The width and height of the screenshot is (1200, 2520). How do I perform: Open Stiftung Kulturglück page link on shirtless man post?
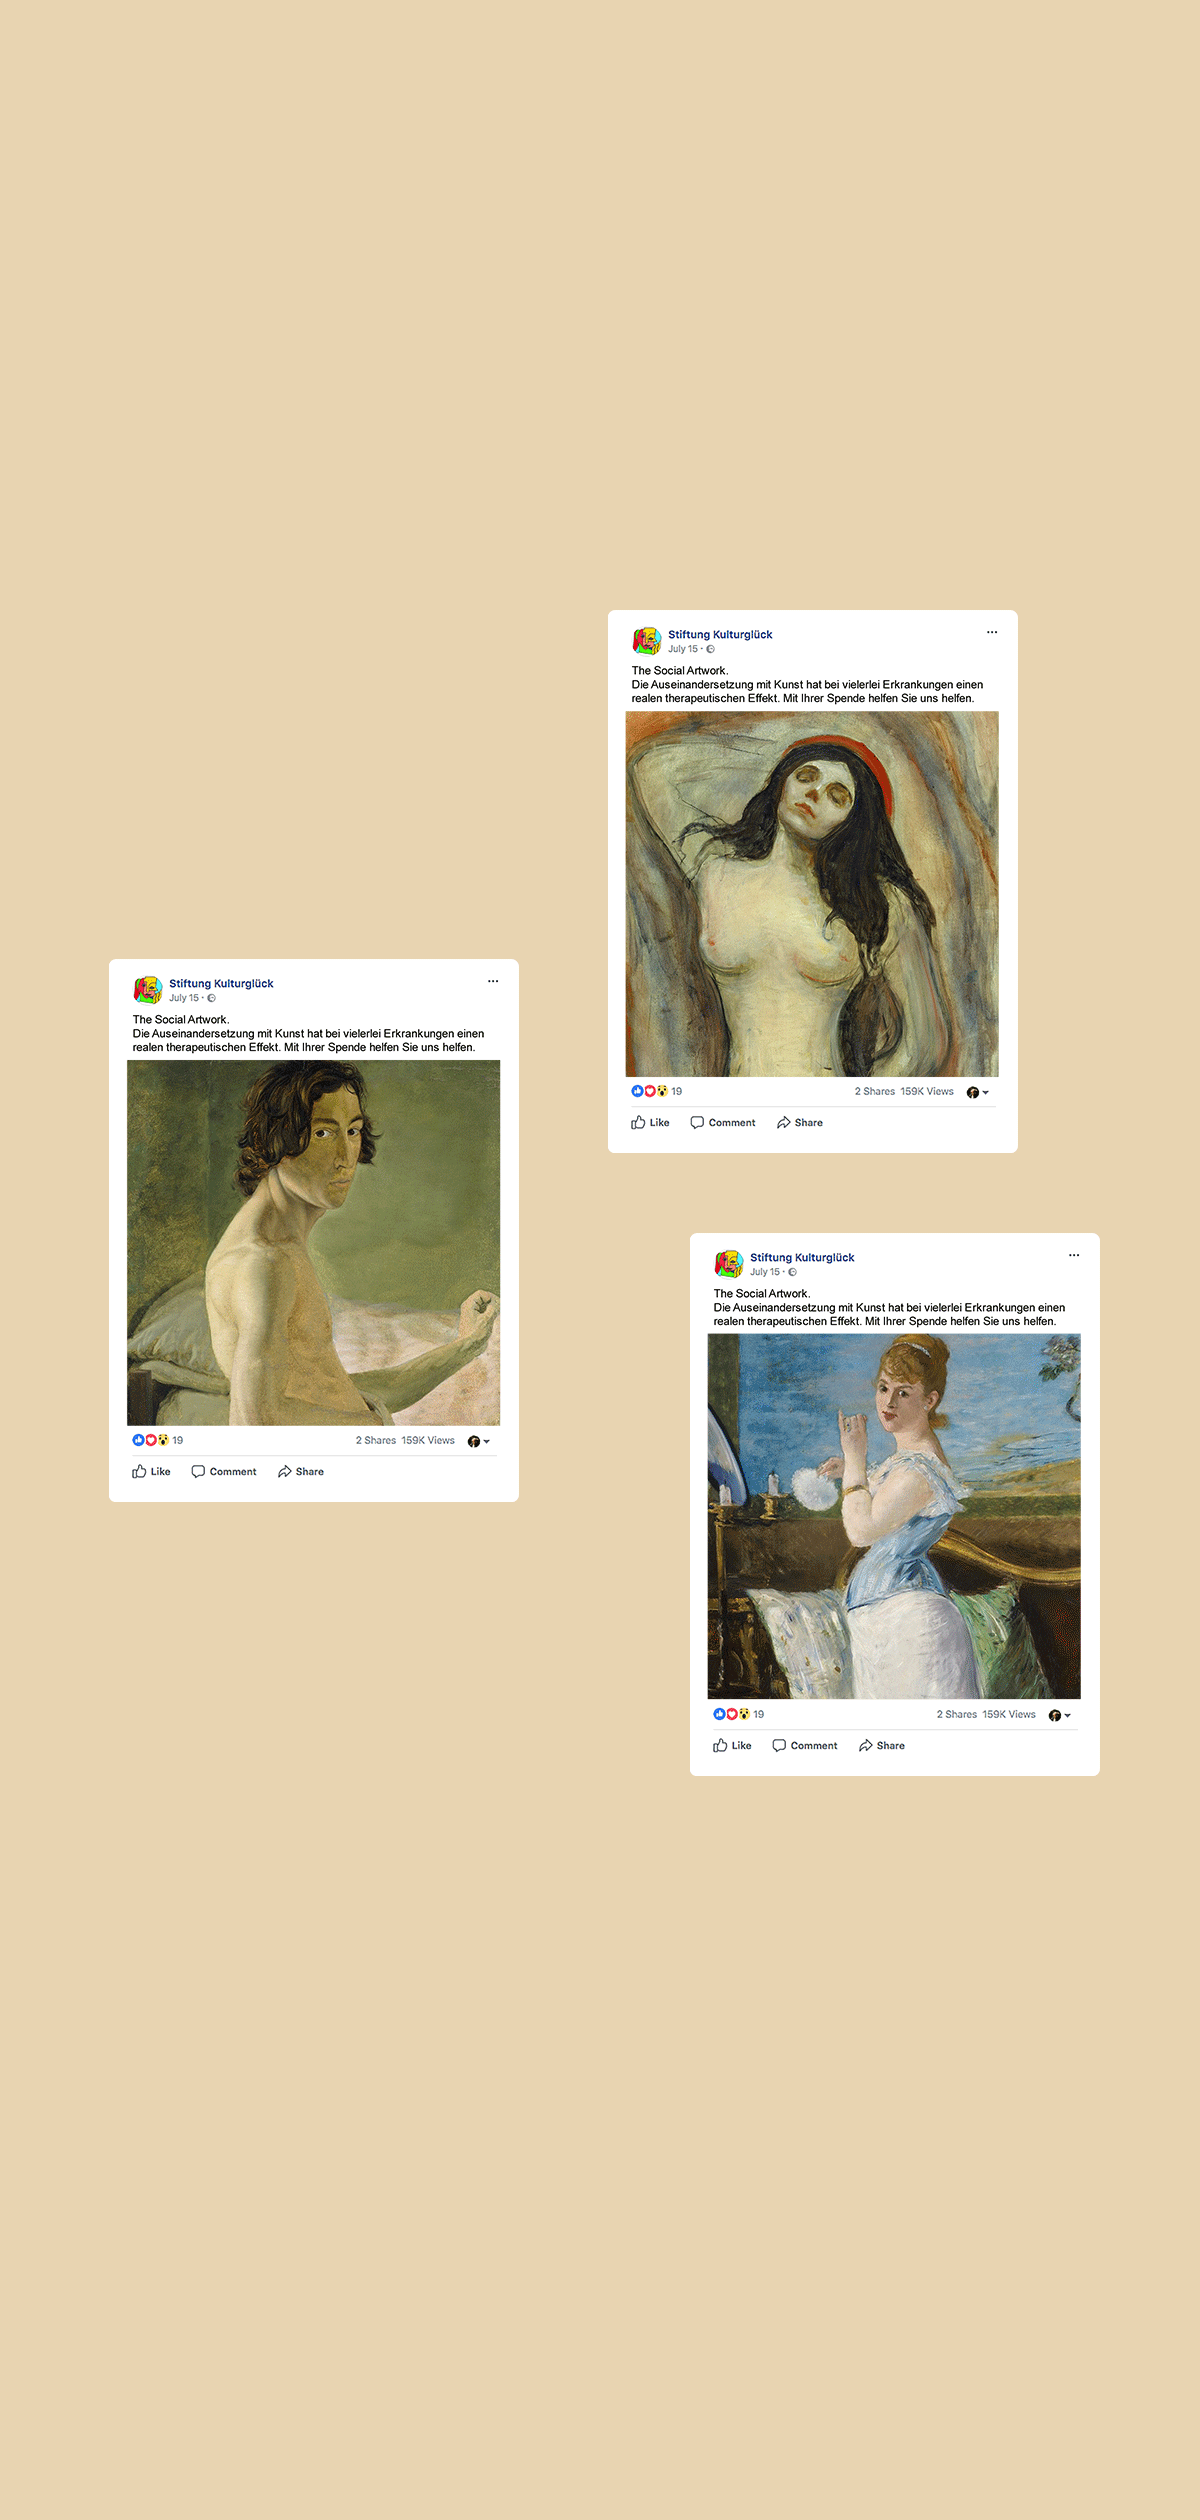click(221, 983)
